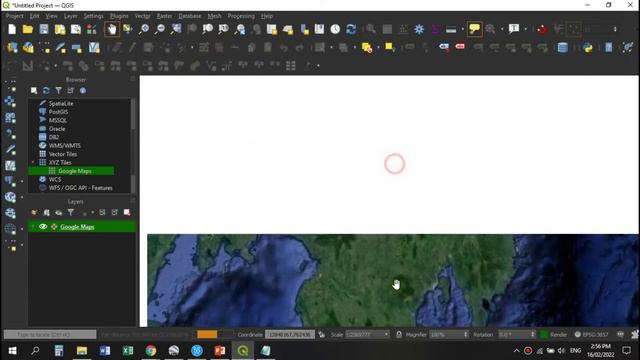Open a project using the yellow folder icon
This screenshot has width=640, height=360.
click(x=28, y=29)
